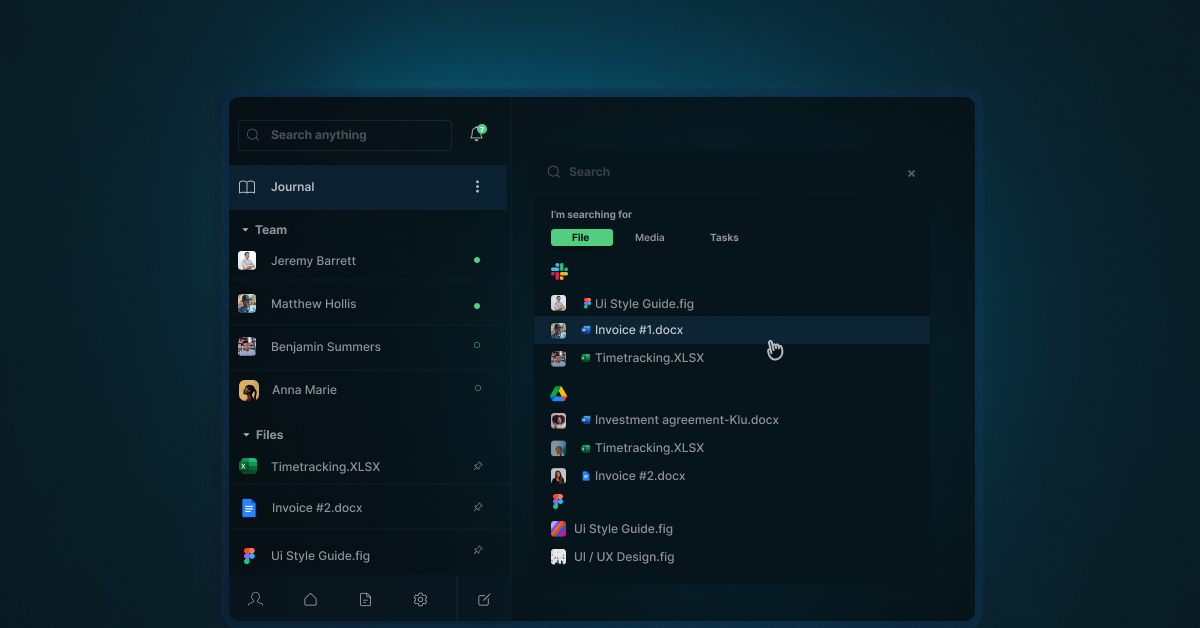Open Investment agreement-Klu.docx from Drive results

click(685, 419)
